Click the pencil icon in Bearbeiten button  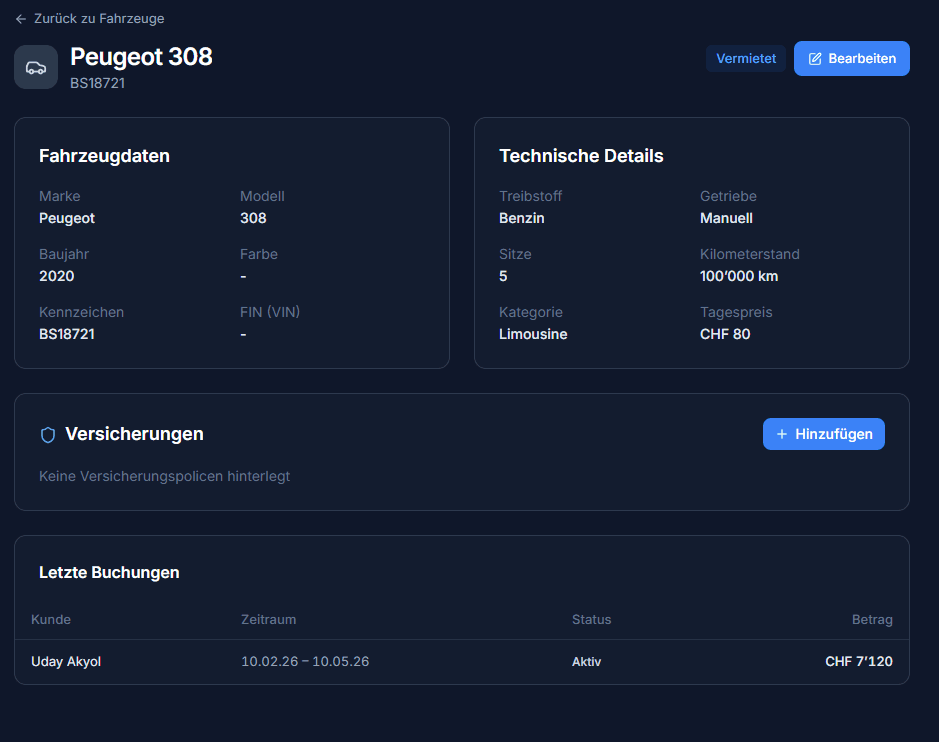click(815, 59)
